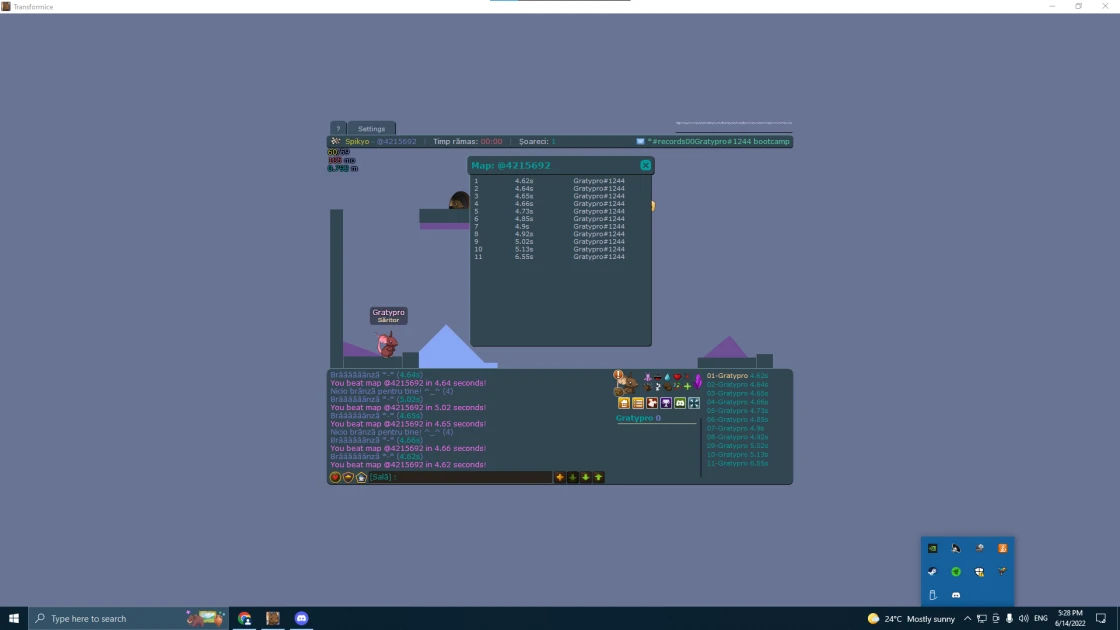
Task: Open the question mark help tab
Action: point(338,129)
